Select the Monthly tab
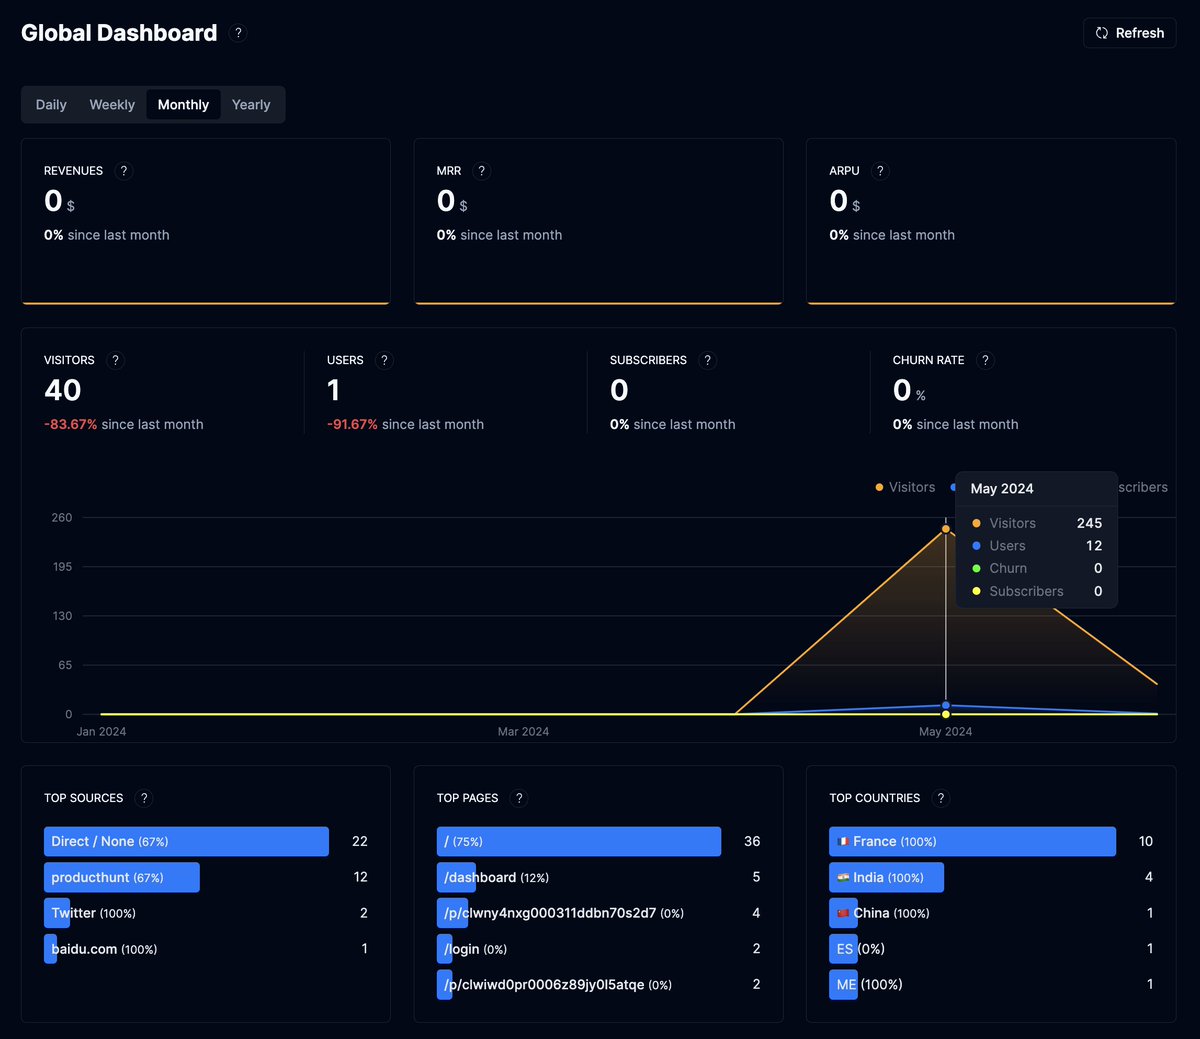 coord(183,105)
